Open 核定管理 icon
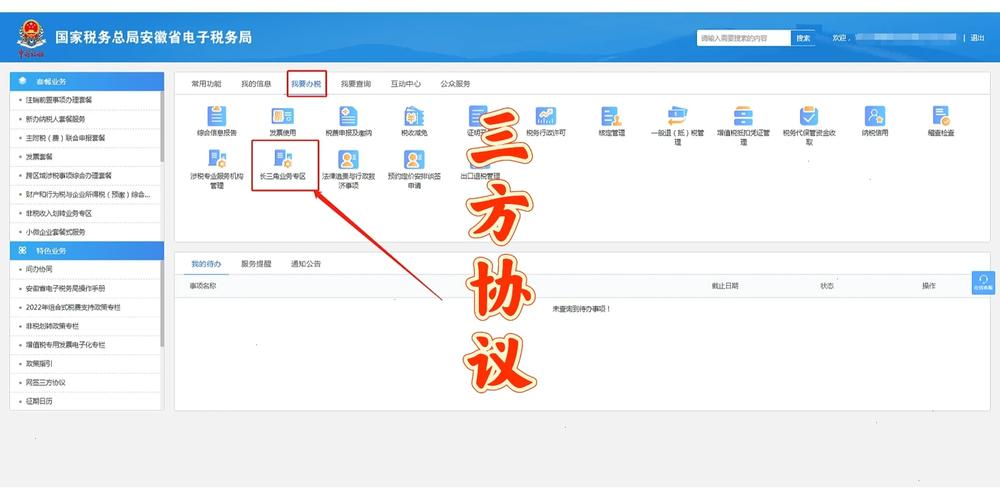 point(611,116)
